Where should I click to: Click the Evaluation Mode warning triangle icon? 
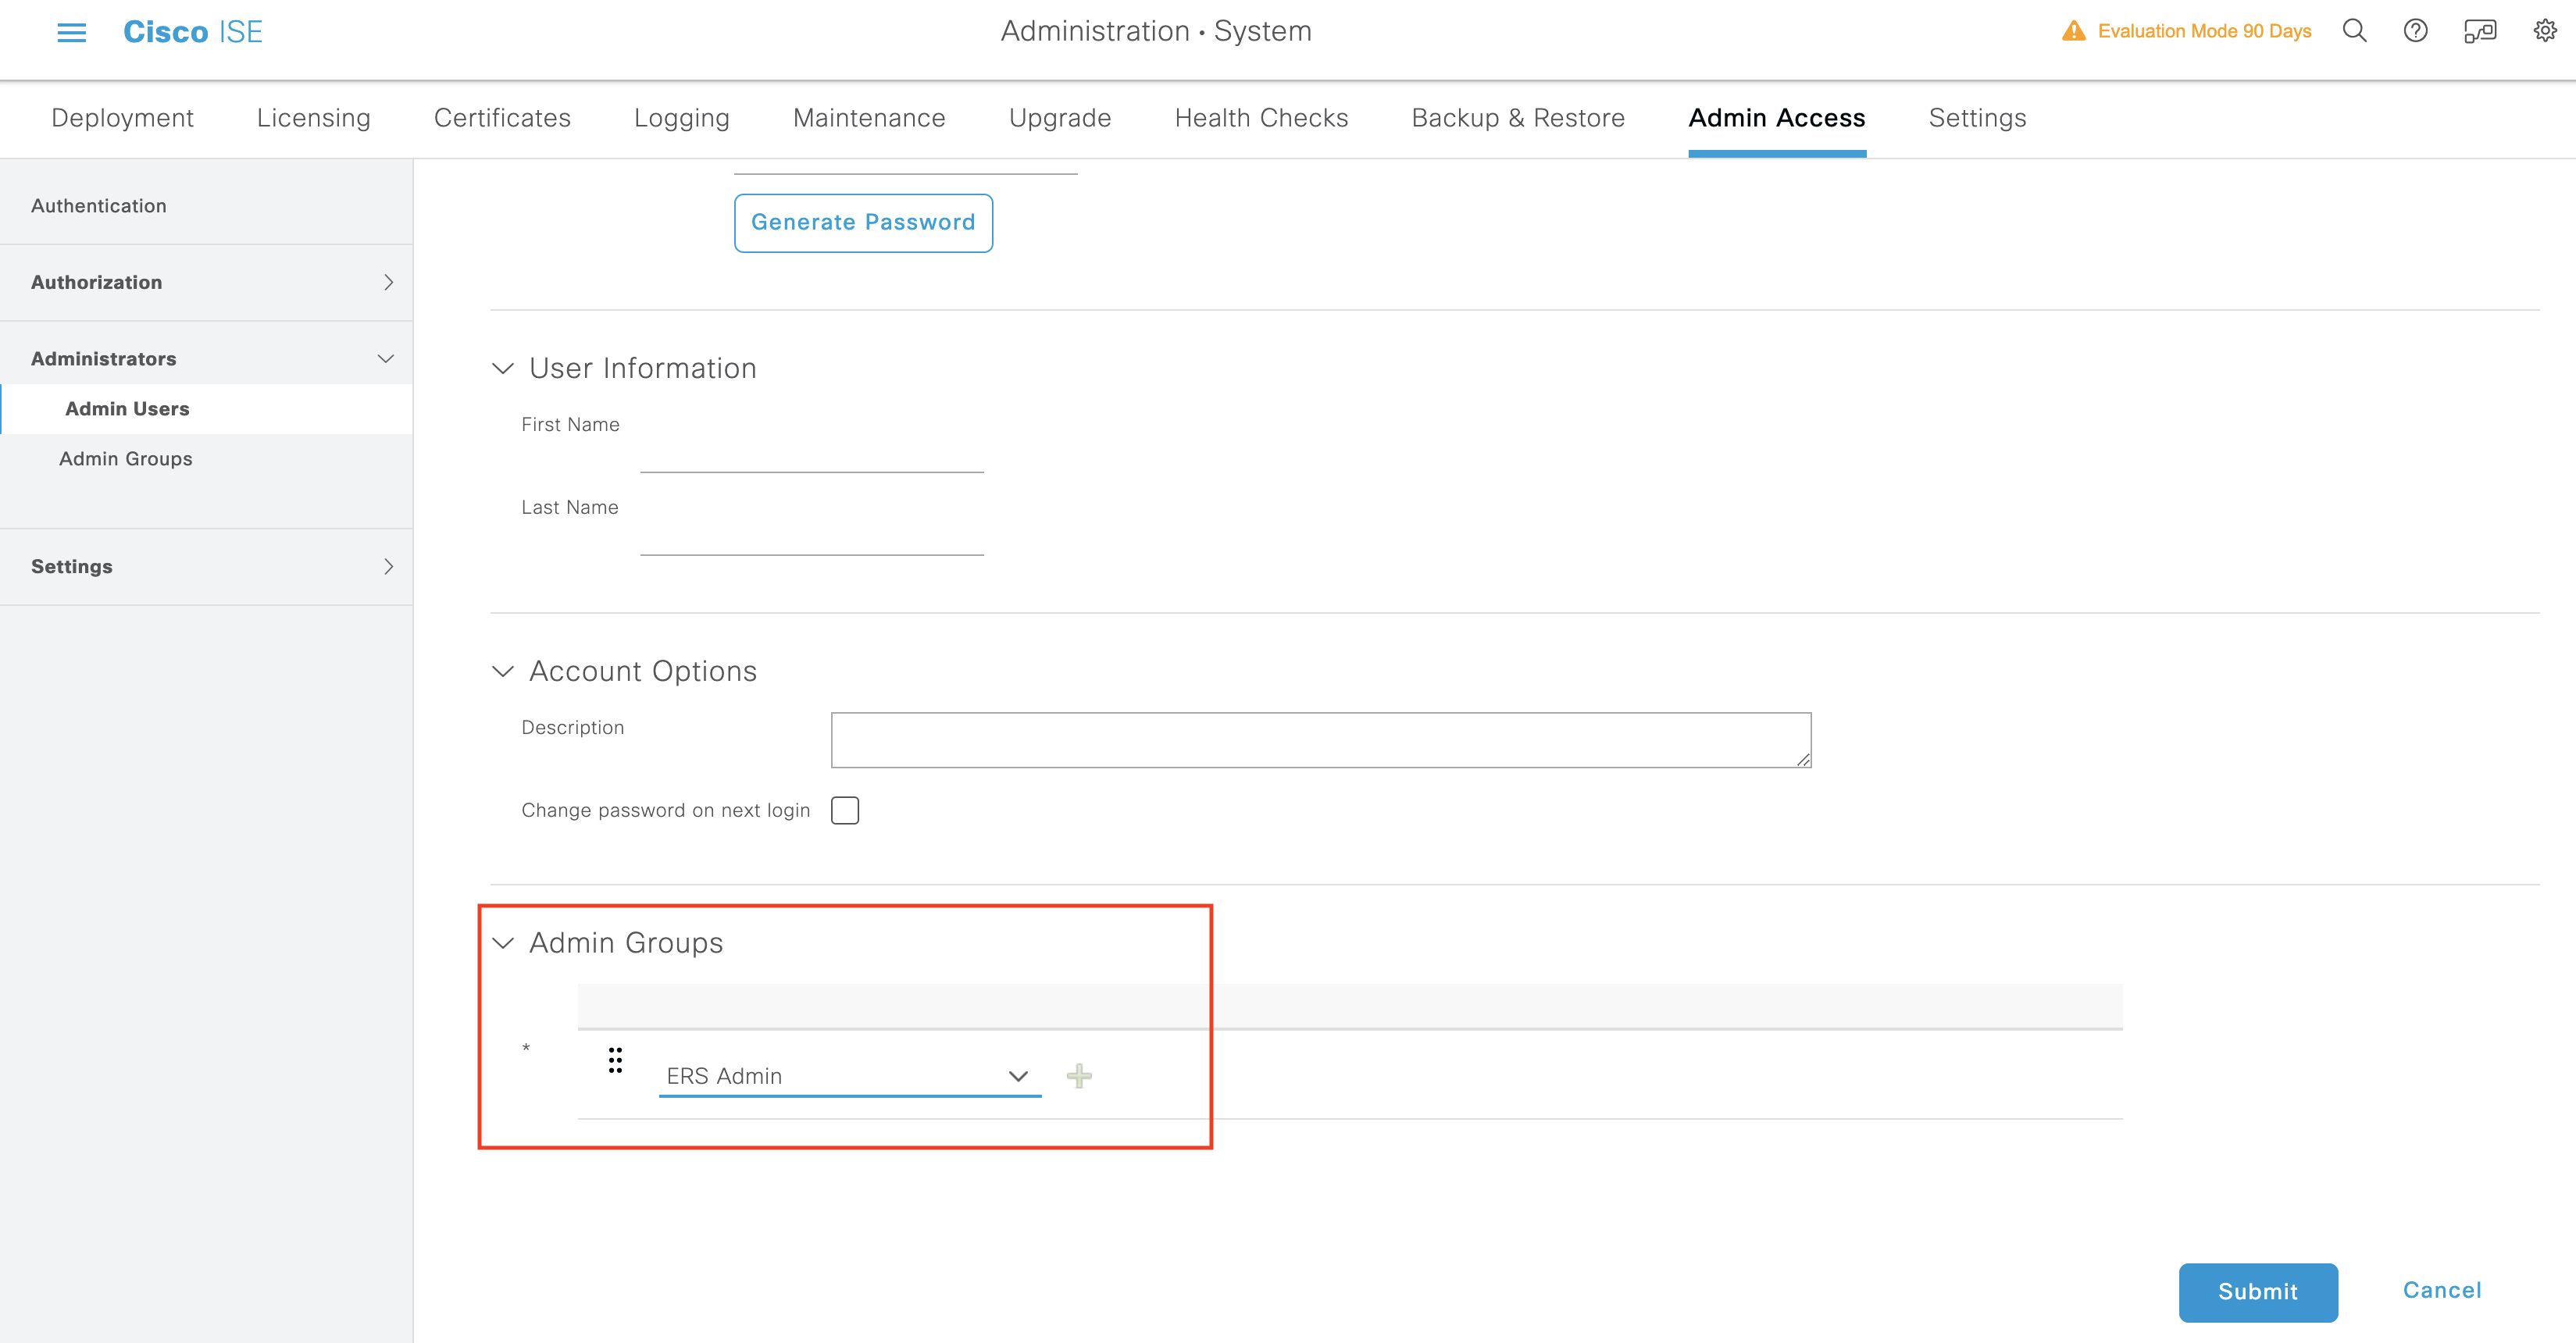pos(2074,31)
